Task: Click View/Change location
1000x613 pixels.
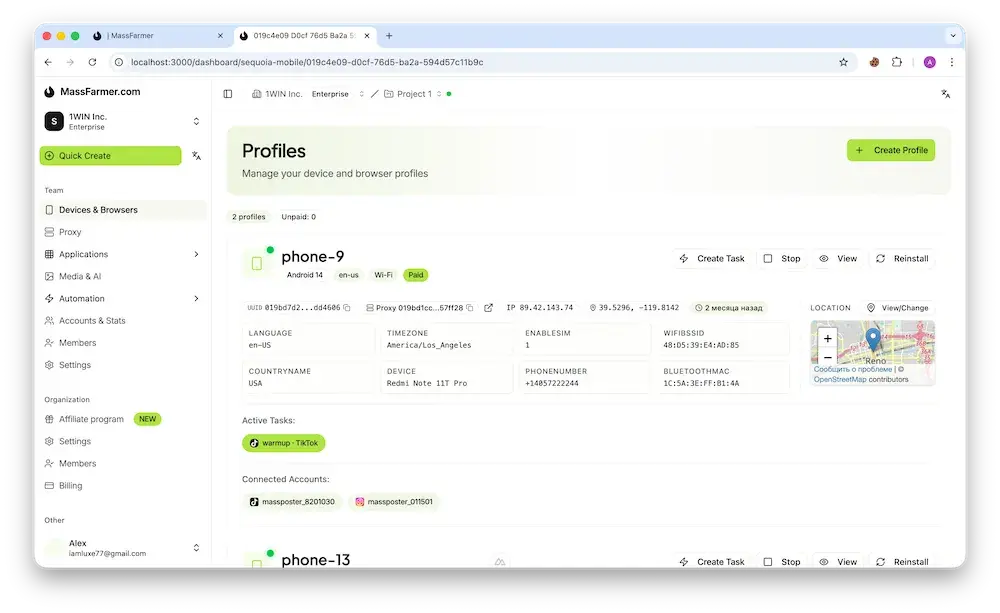Action: (897, 307)
